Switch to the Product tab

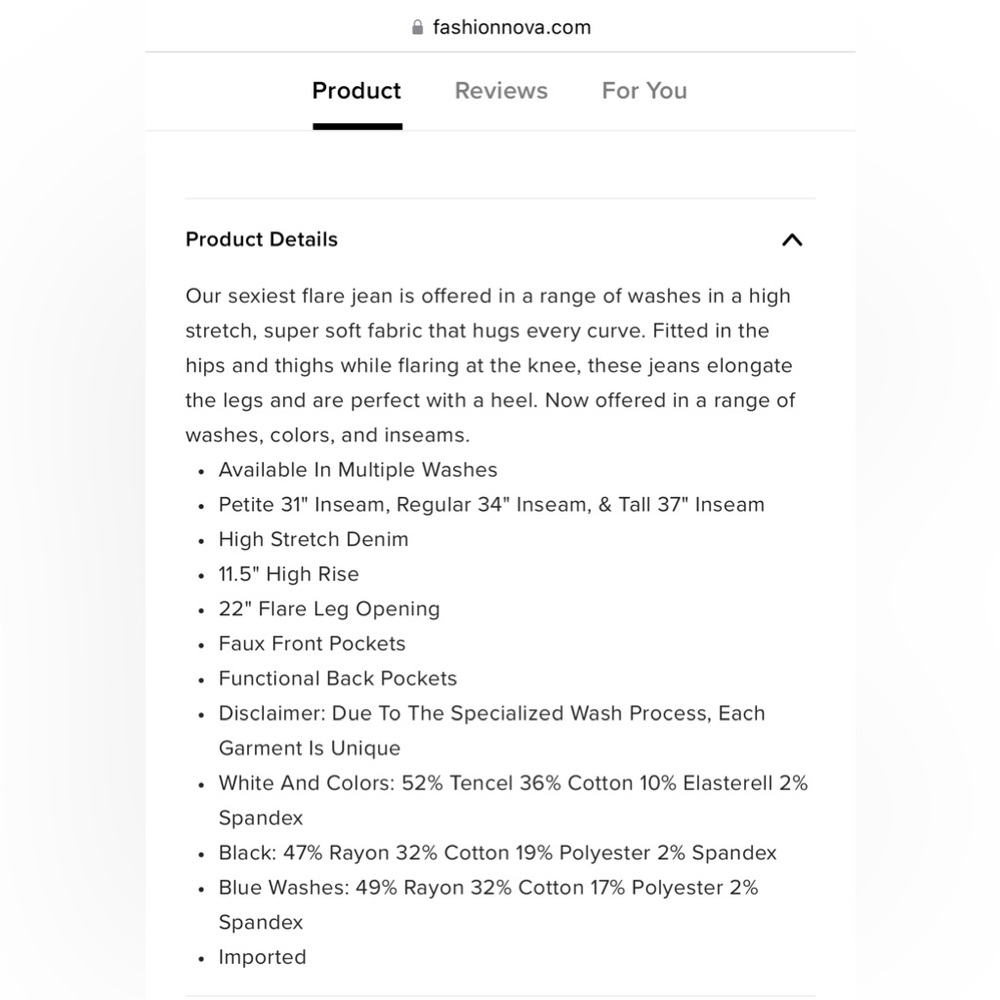356,91
